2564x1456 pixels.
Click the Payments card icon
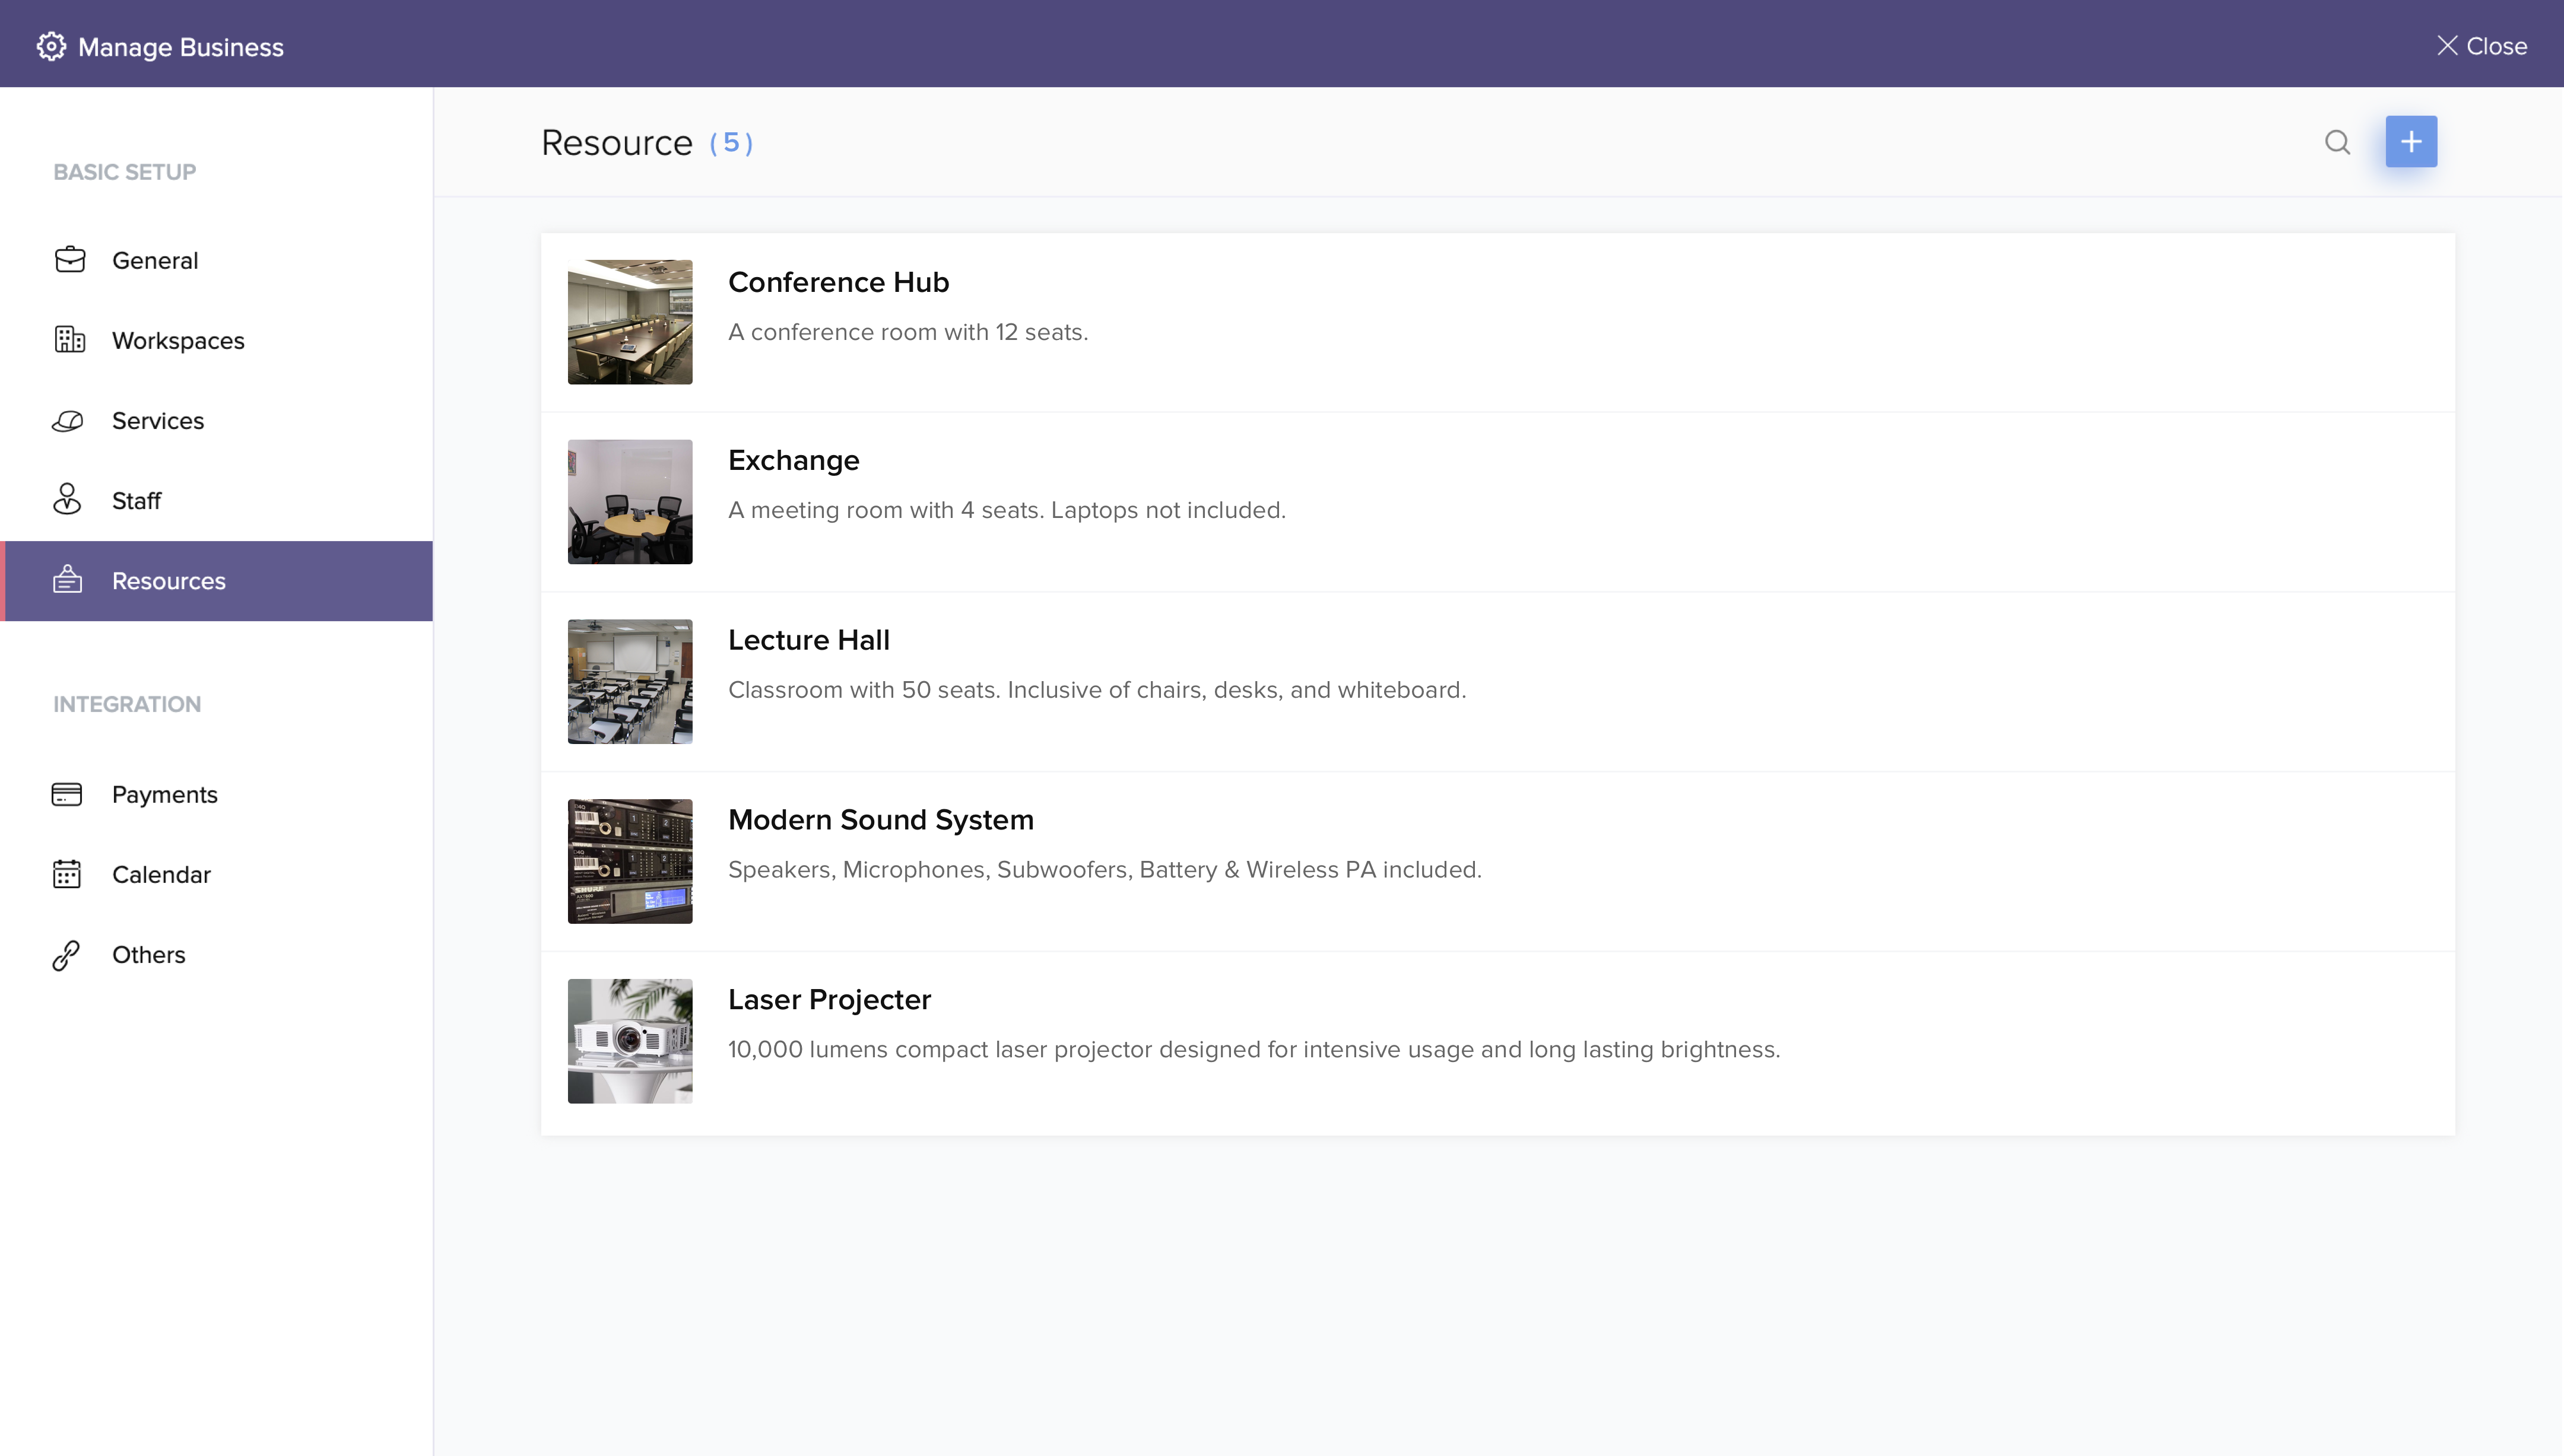(67, 794)
